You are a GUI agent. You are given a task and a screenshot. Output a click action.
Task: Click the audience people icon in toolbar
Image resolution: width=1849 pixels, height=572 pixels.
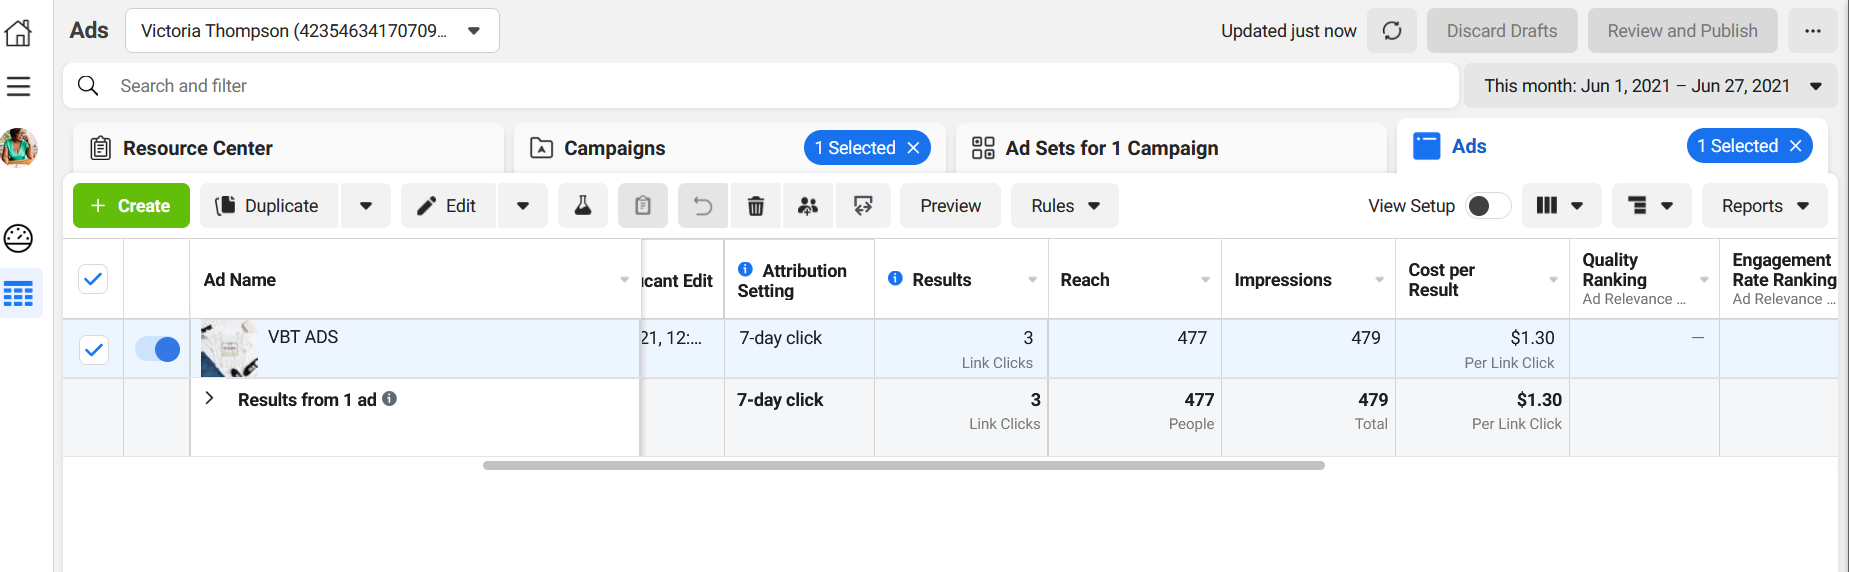click(x=808, y=206)
